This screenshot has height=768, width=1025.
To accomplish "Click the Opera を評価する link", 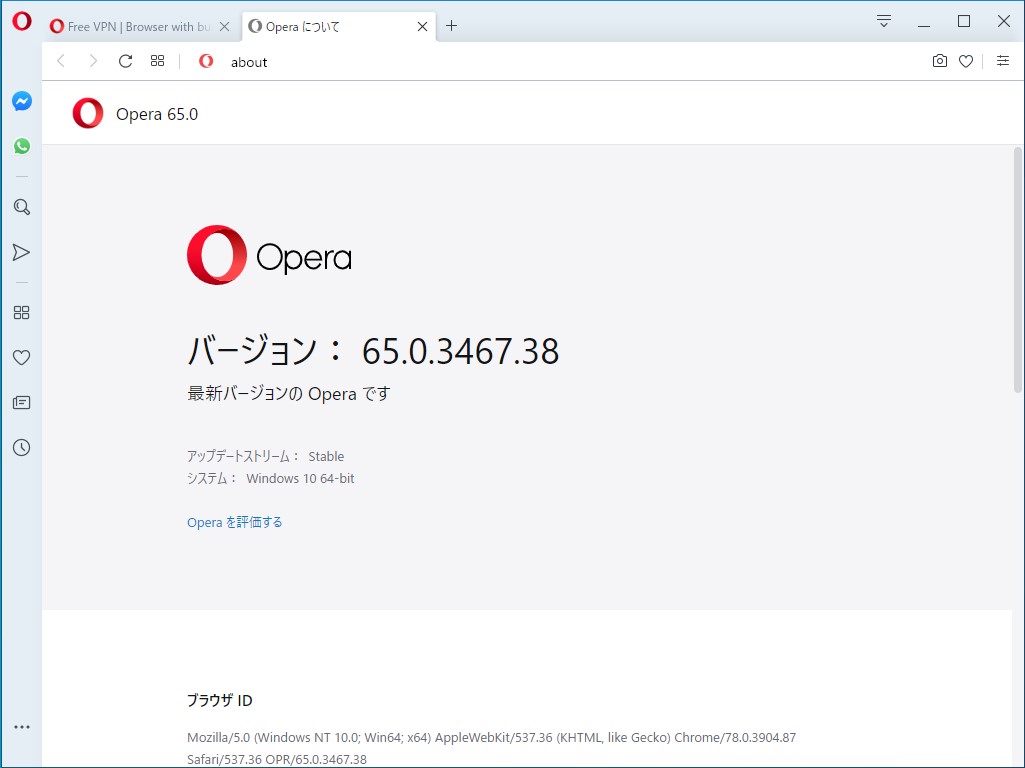I will pos(233,521).
